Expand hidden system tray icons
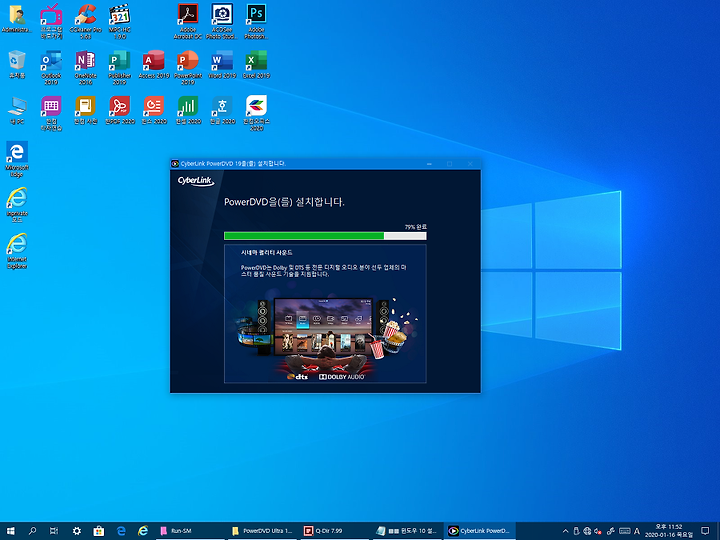Viewport: 720px width, 540px height. click(565, 531)
